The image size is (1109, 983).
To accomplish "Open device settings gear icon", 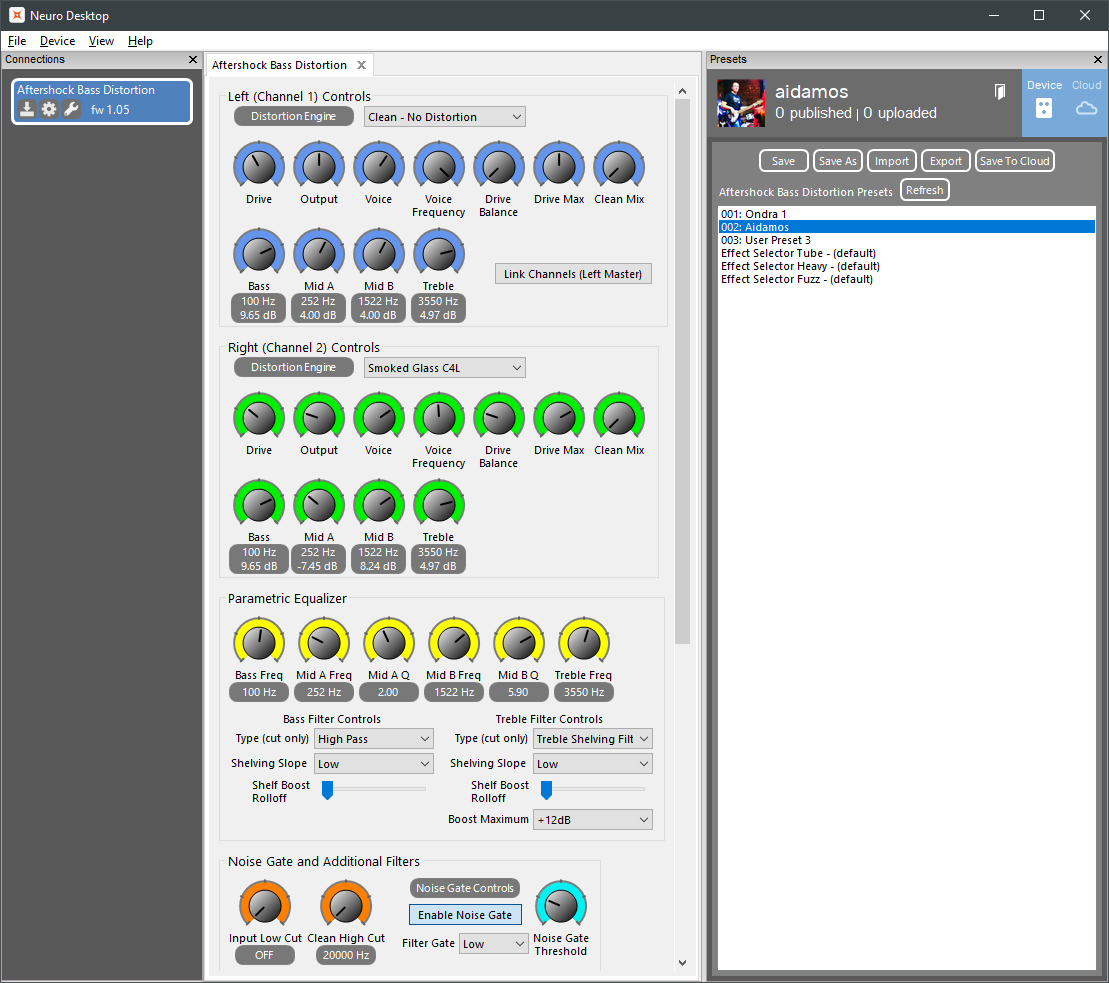I will (49, 109).
